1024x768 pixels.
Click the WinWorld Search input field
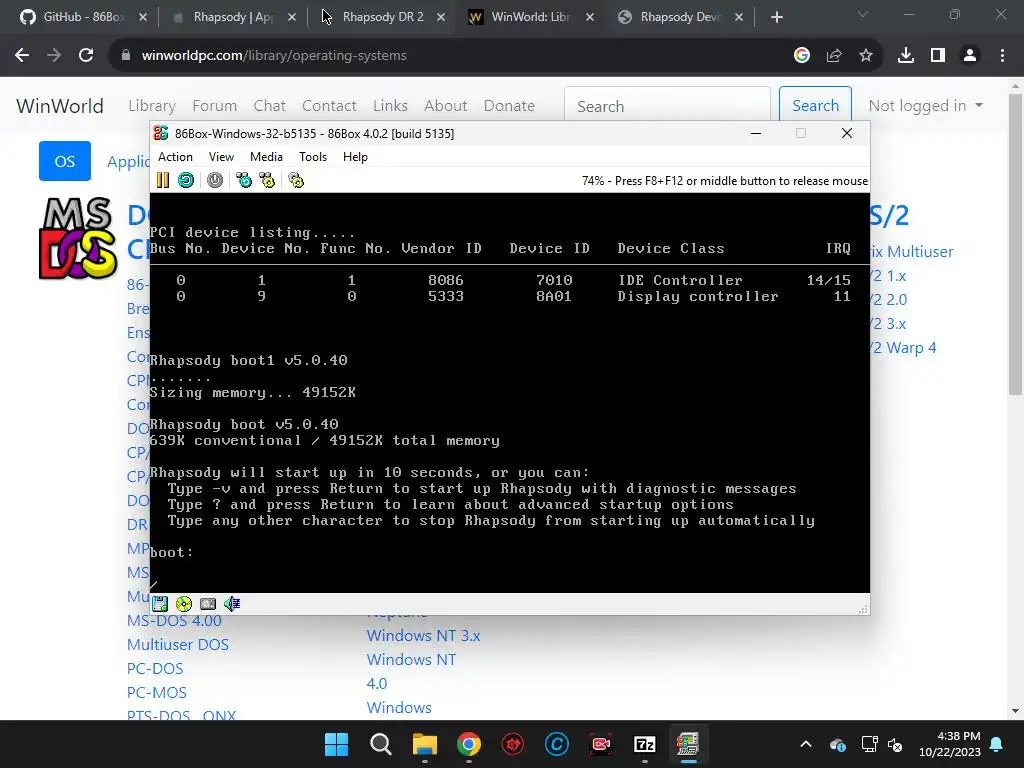[667, 104]
